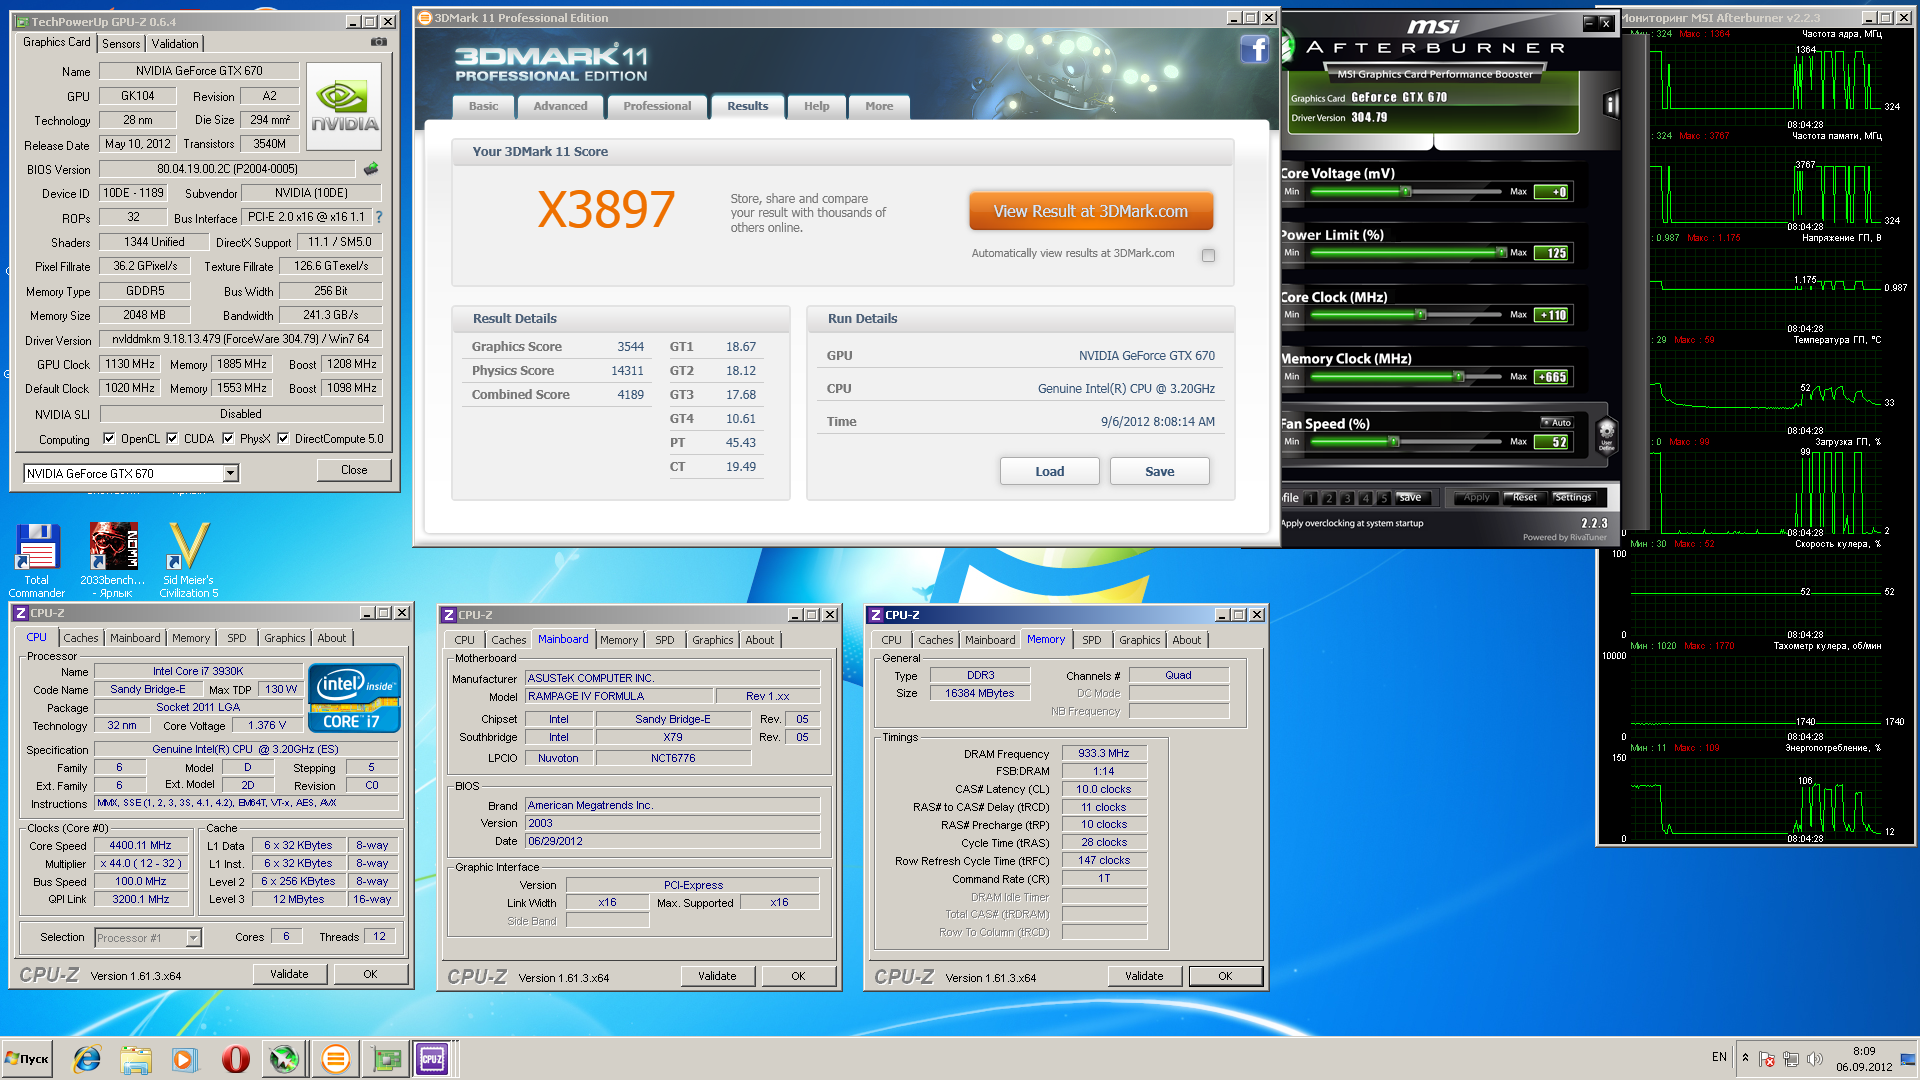Open the Afterburner info 'i' button
The height and width of the screenshot is (1080, 1920).
coord(1610,104)
